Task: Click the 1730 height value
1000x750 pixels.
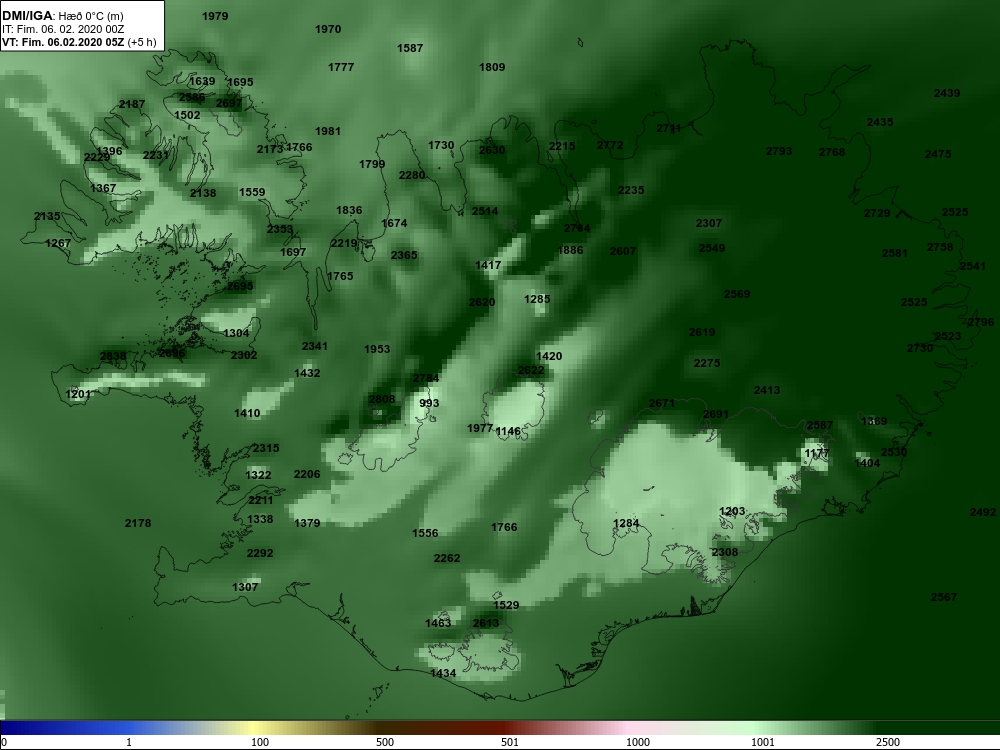Action: [x=441, y=145]
